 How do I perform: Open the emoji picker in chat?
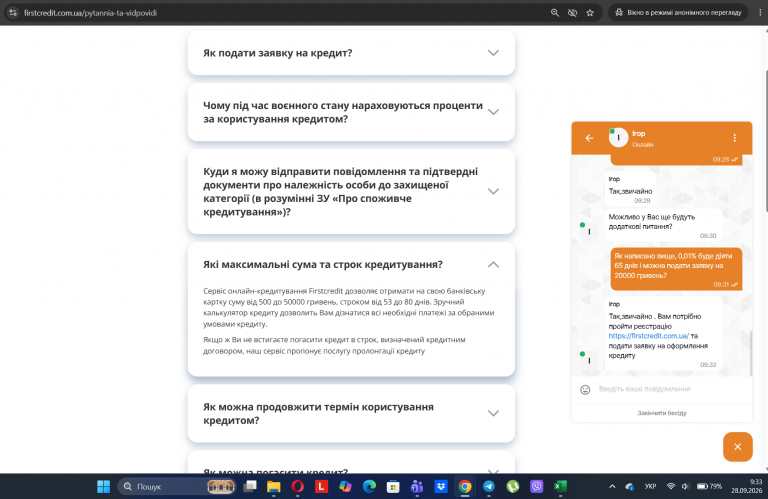click(x=585, y=390)
